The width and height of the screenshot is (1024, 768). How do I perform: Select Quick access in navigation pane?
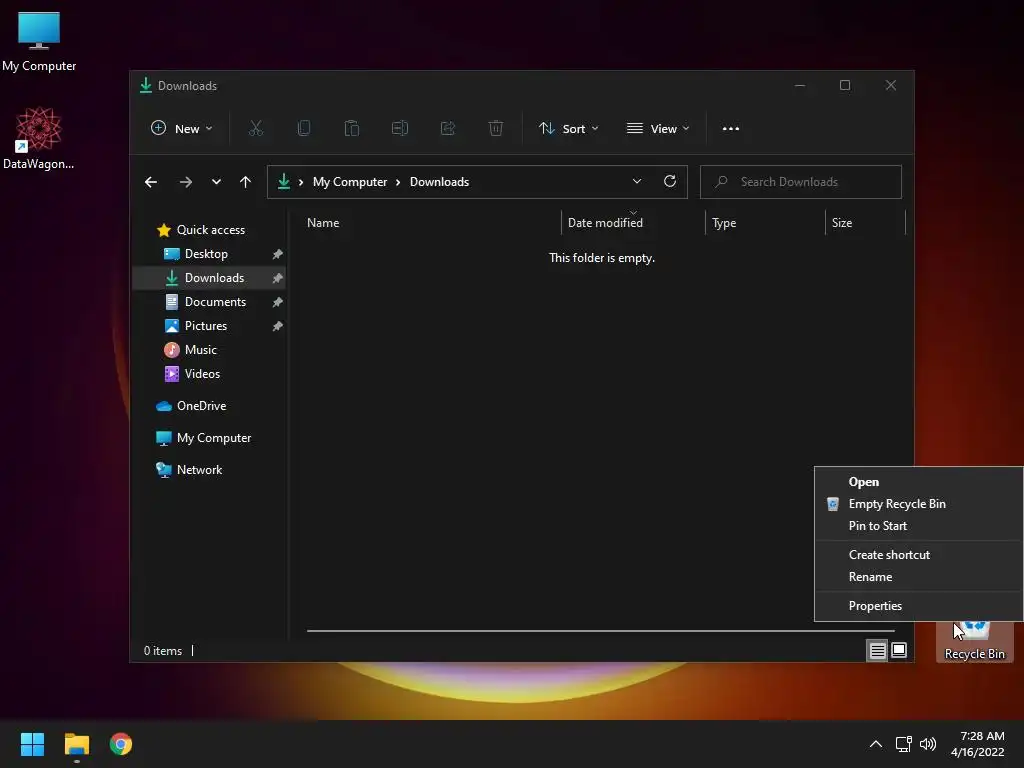click(x=210, y=230)
